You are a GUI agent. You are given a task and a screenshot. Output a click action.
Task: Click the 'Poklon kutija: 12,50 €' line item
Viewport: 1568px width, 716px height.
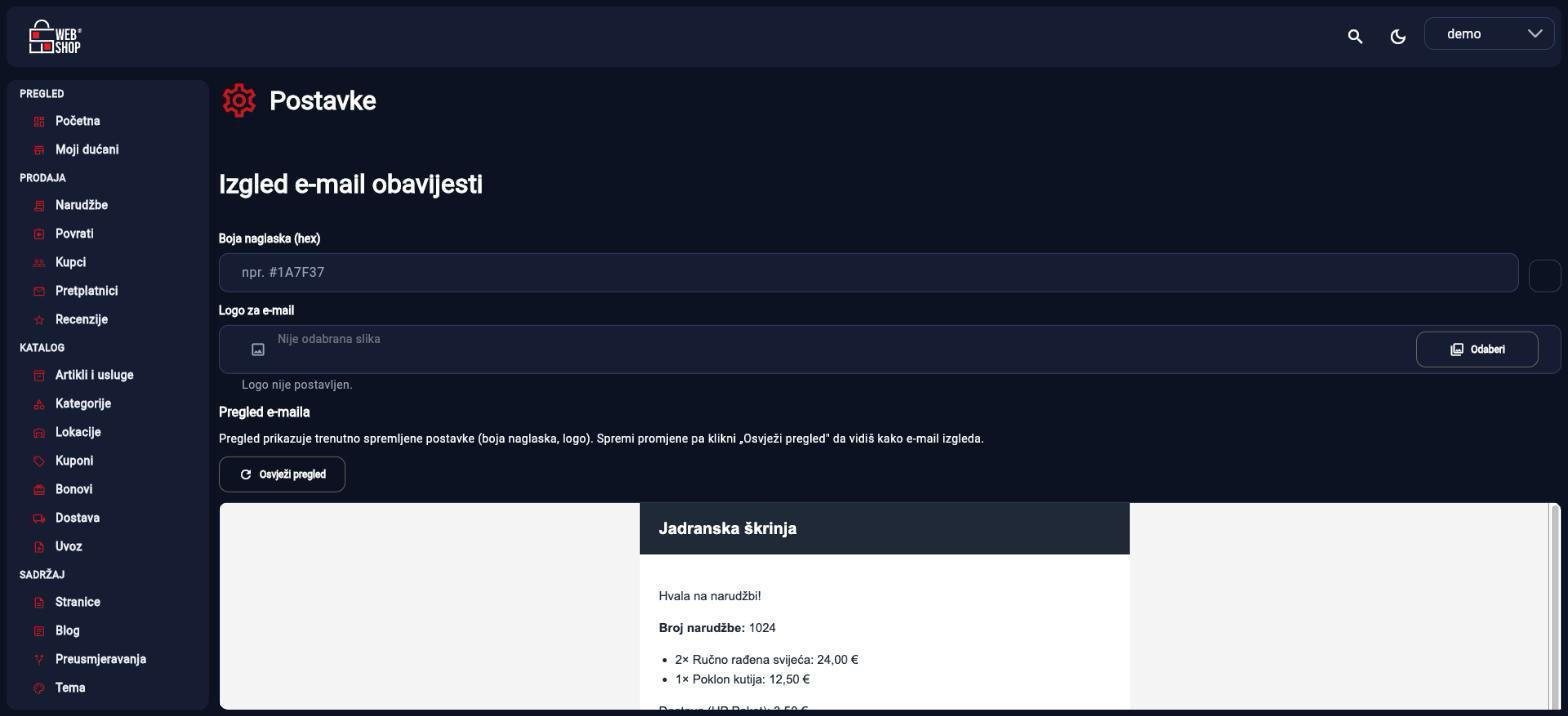click(742, 680)
